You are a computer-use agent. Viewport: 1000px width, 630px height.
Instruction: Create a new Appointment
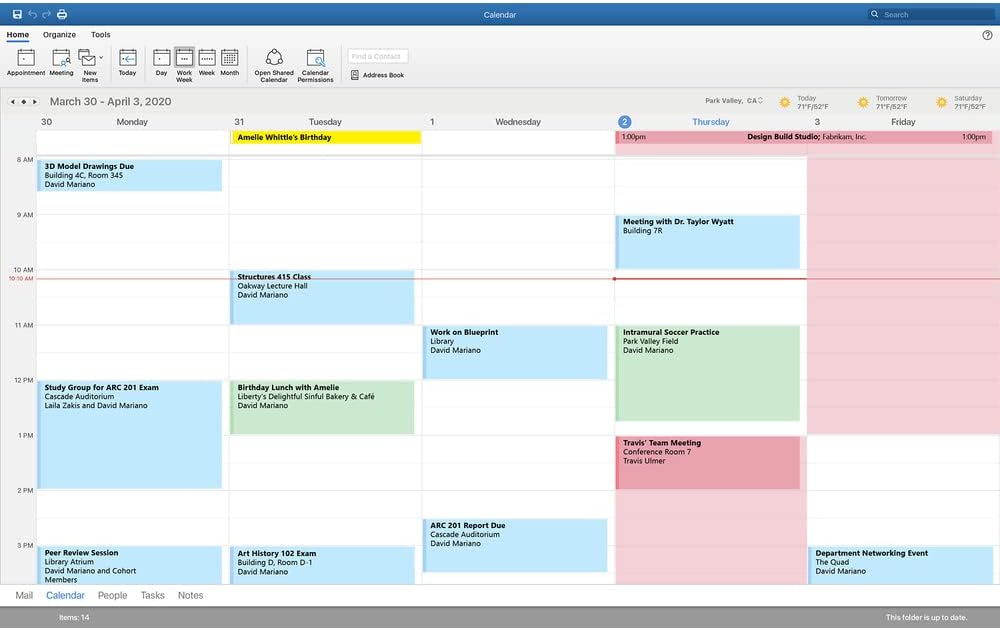[x=26, y=61]
